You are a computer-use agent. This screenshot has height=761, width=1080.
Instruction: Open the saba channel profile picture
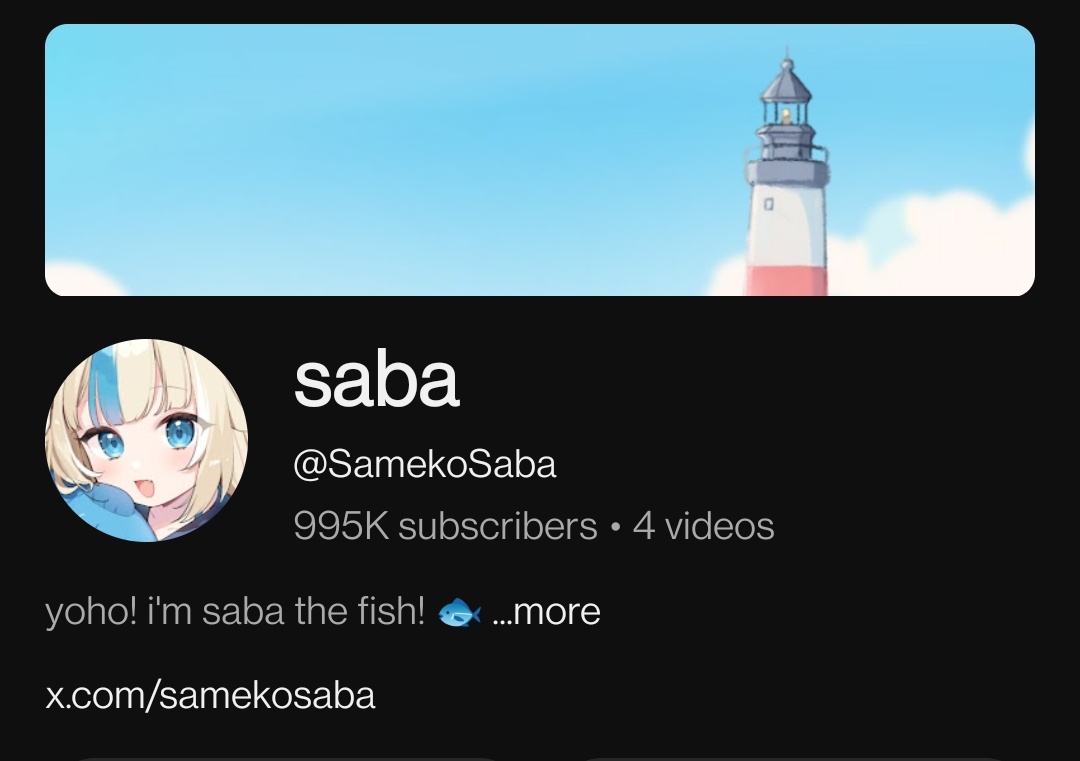146,440
